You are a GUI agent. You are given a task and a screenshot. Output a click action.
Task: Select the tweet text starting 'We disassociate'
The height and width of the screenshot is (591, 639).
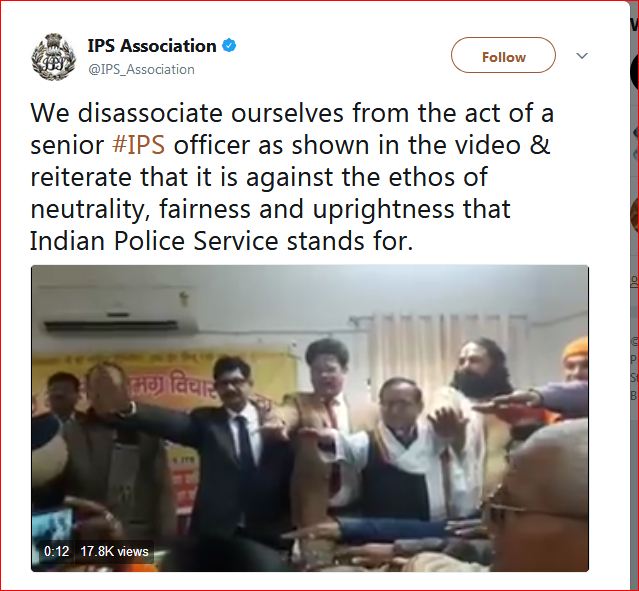click(x=292, y=177)
